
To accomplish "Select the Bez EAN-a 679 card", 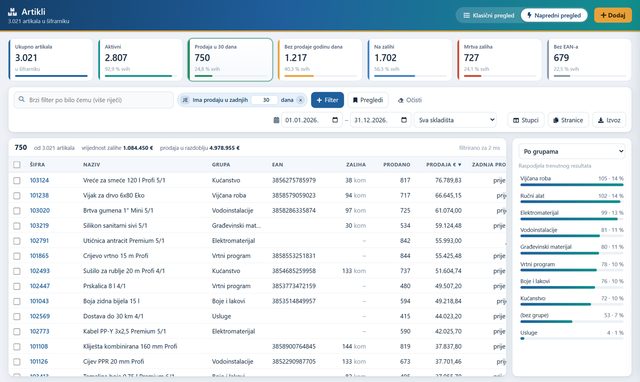I will pos(589,60).
